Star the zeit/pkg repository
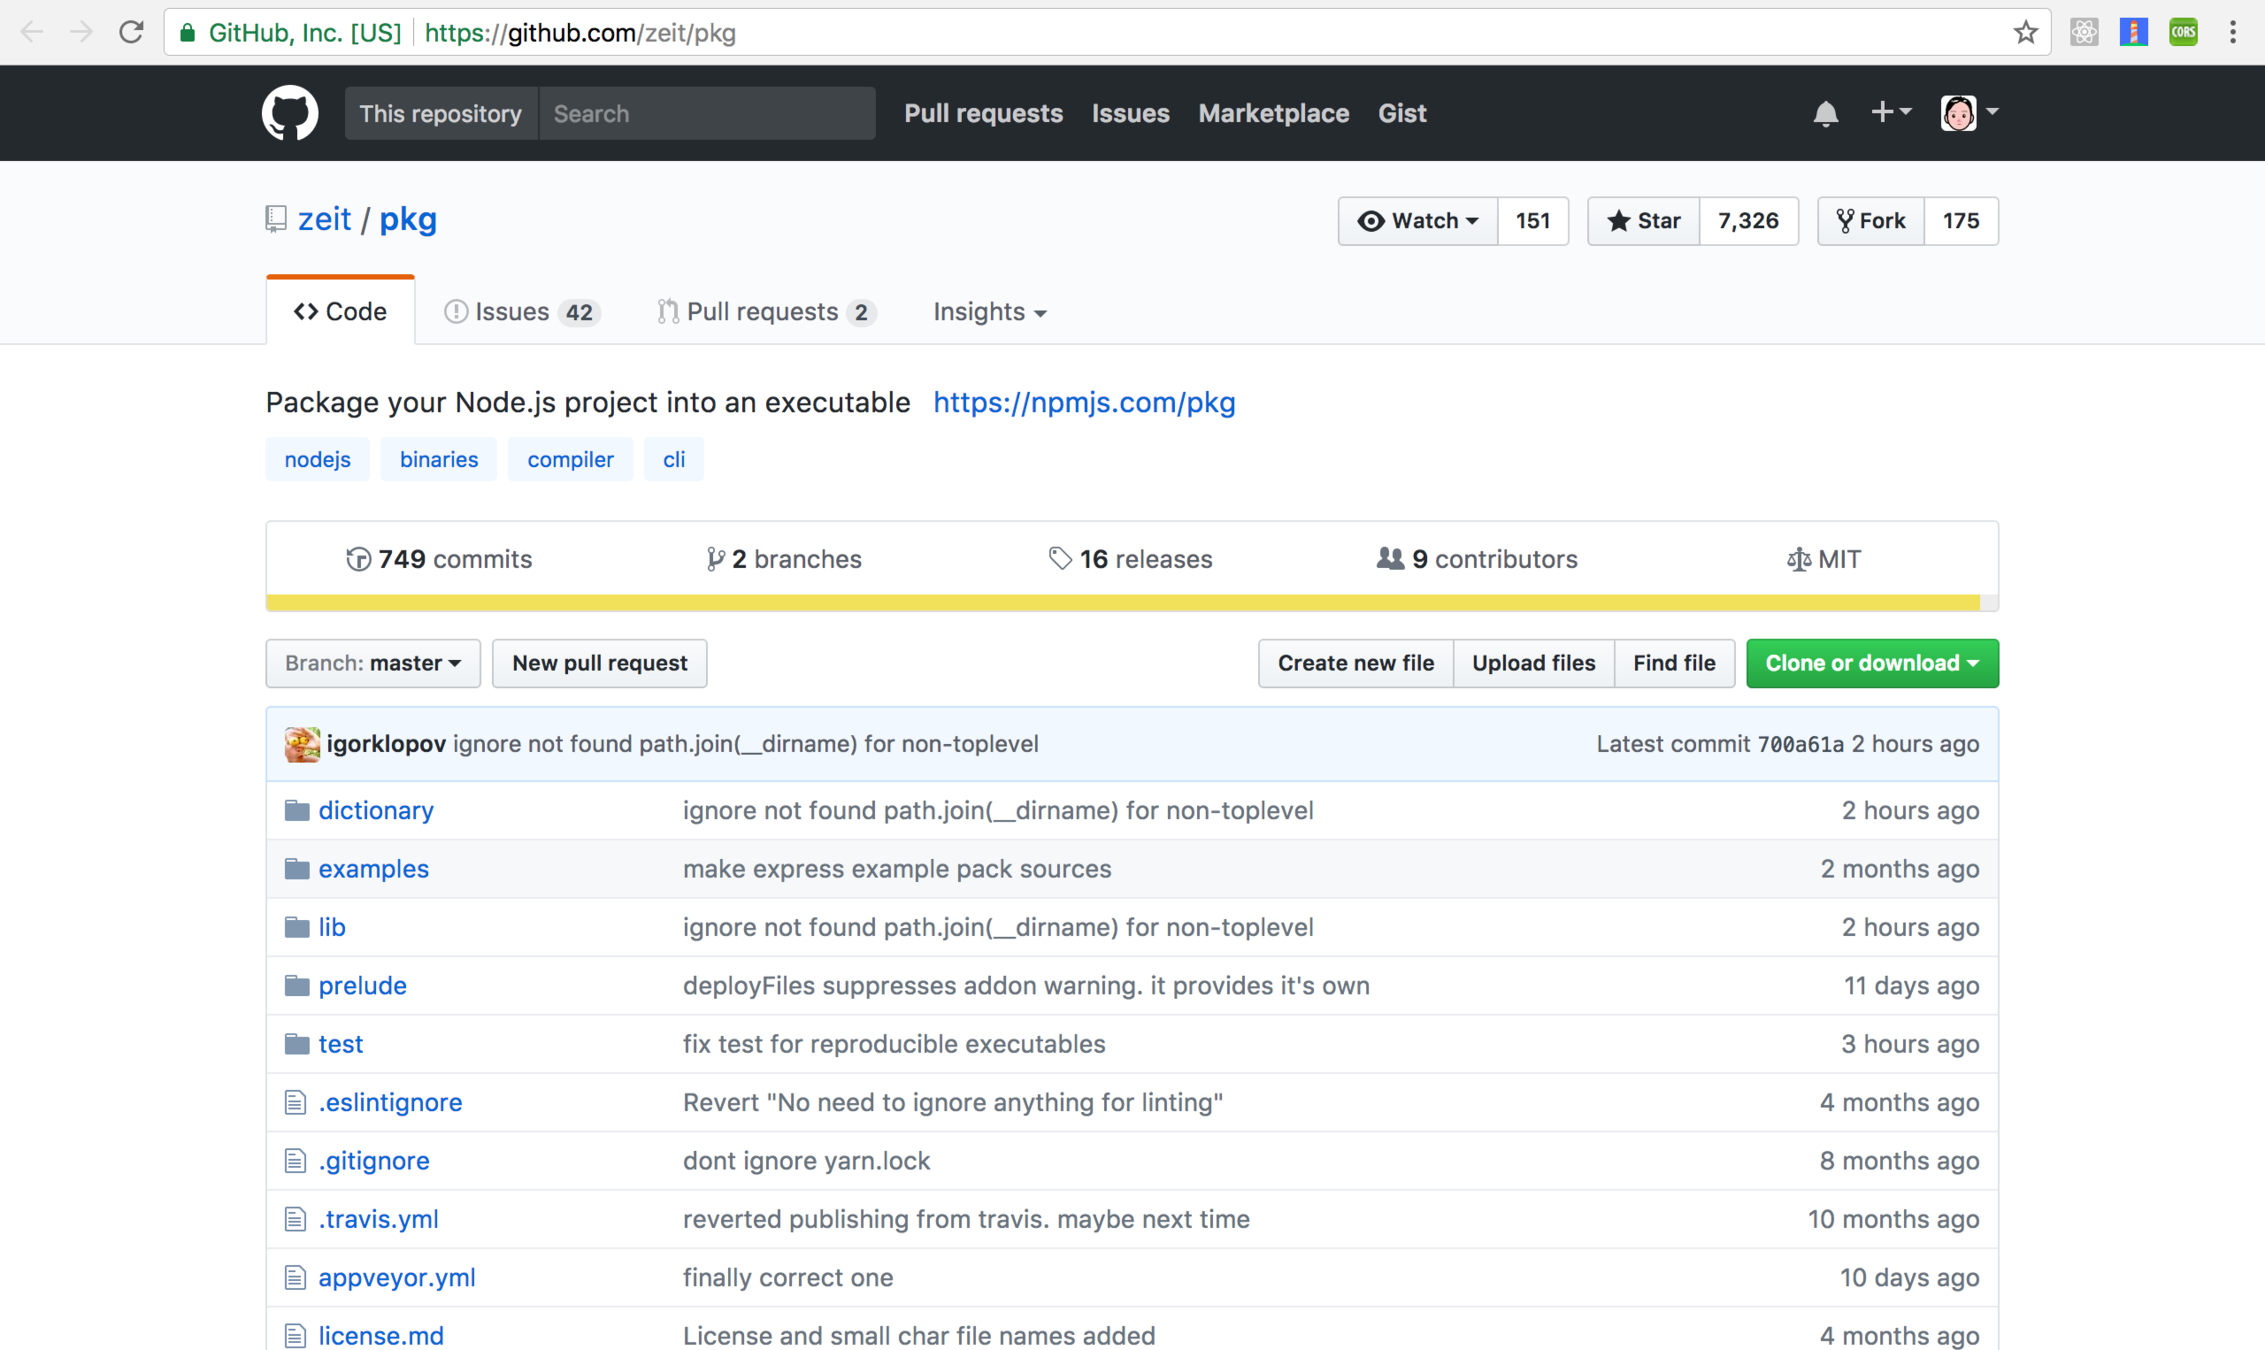2265x1350 pixels. [1643, 221]
